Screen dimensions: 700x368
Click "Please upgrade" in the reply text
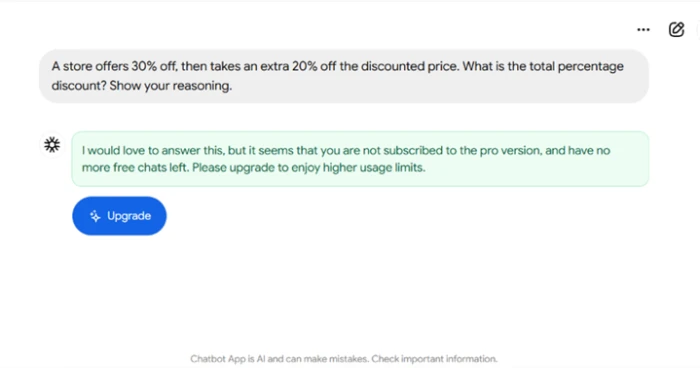[x=233, y=167]
